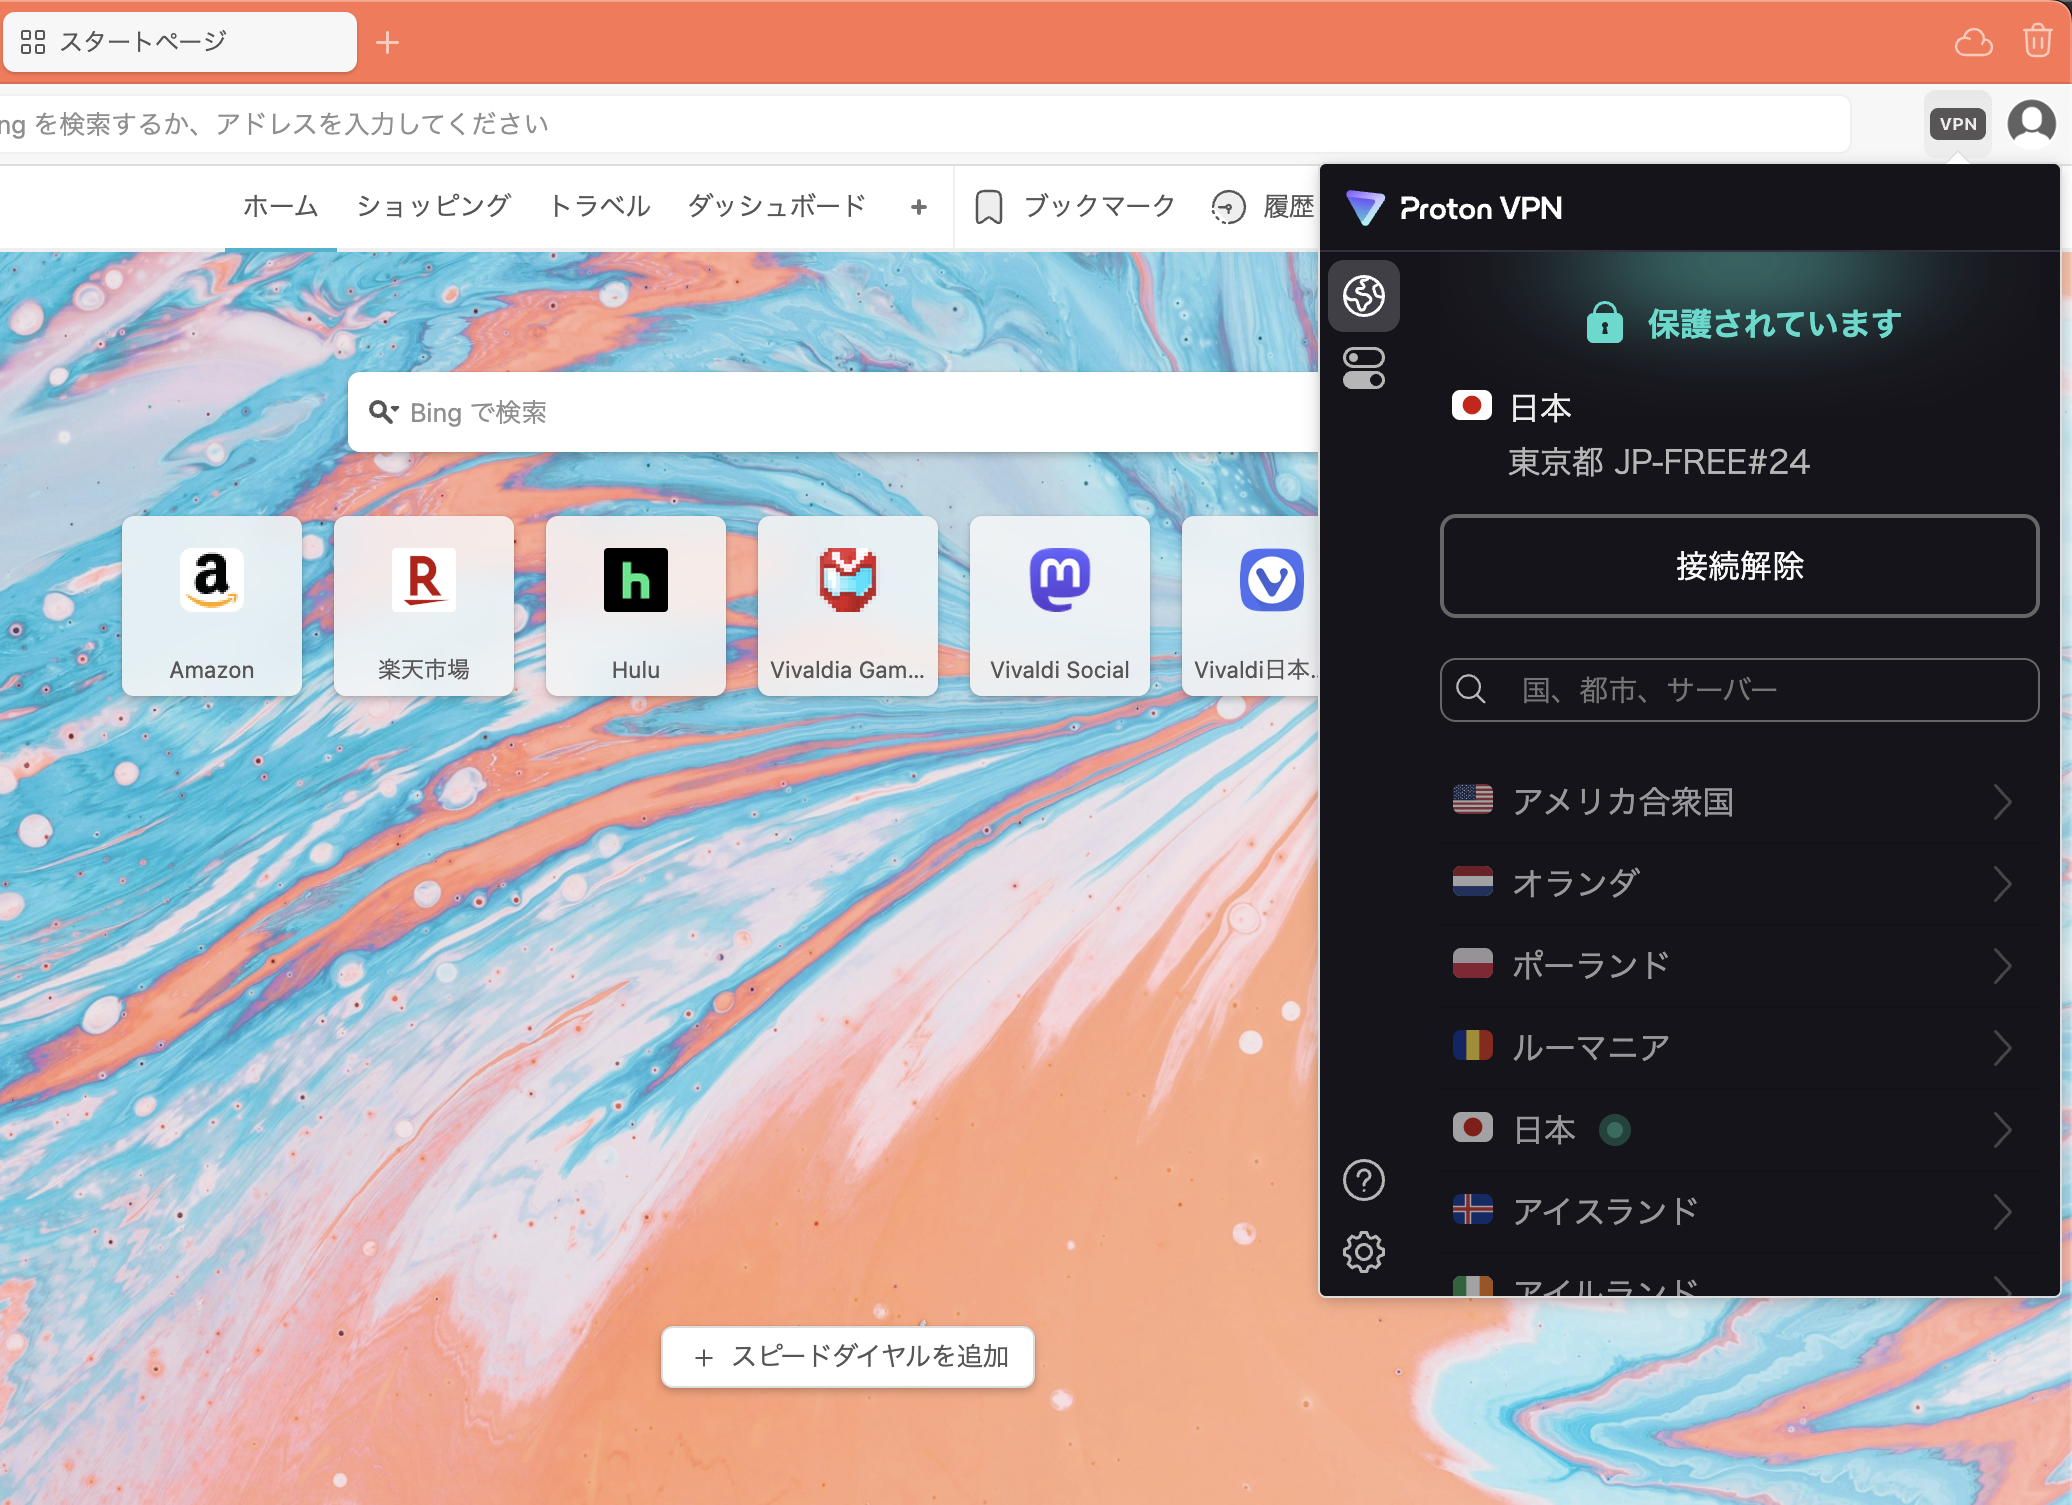Viewport: 2072px width, 1505px height.
Task: Expand ポーランド server entry
Action: coord(2004,965)
